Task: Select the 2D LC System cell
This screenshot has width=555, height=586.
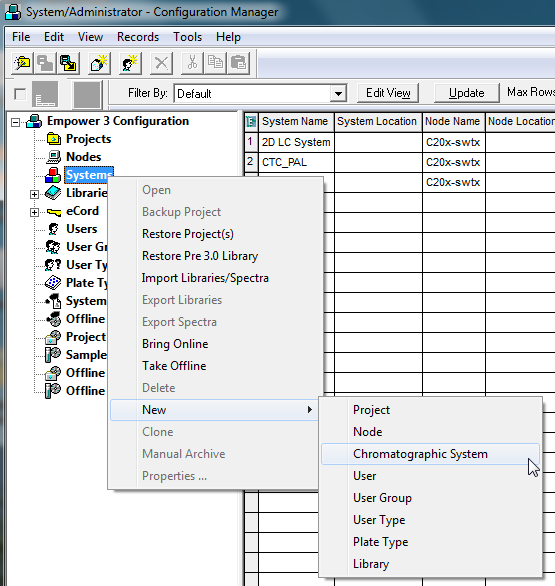Action: coord(296,142)
